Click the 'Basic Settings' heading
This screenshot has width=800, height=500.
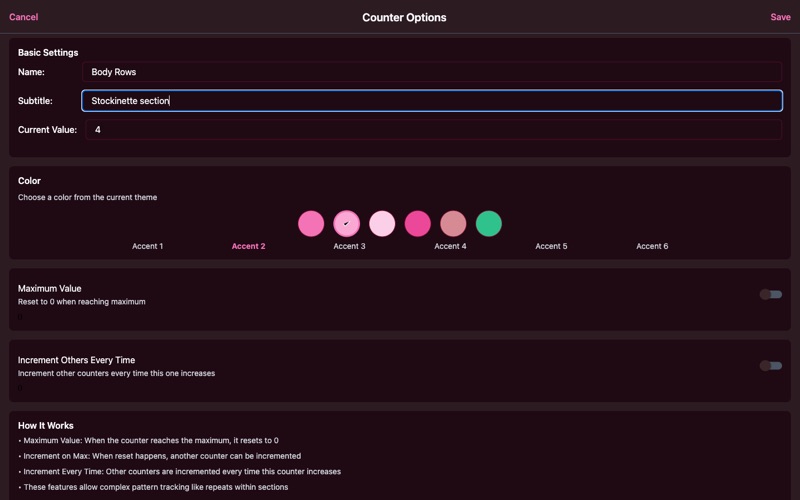click(48, 53)
